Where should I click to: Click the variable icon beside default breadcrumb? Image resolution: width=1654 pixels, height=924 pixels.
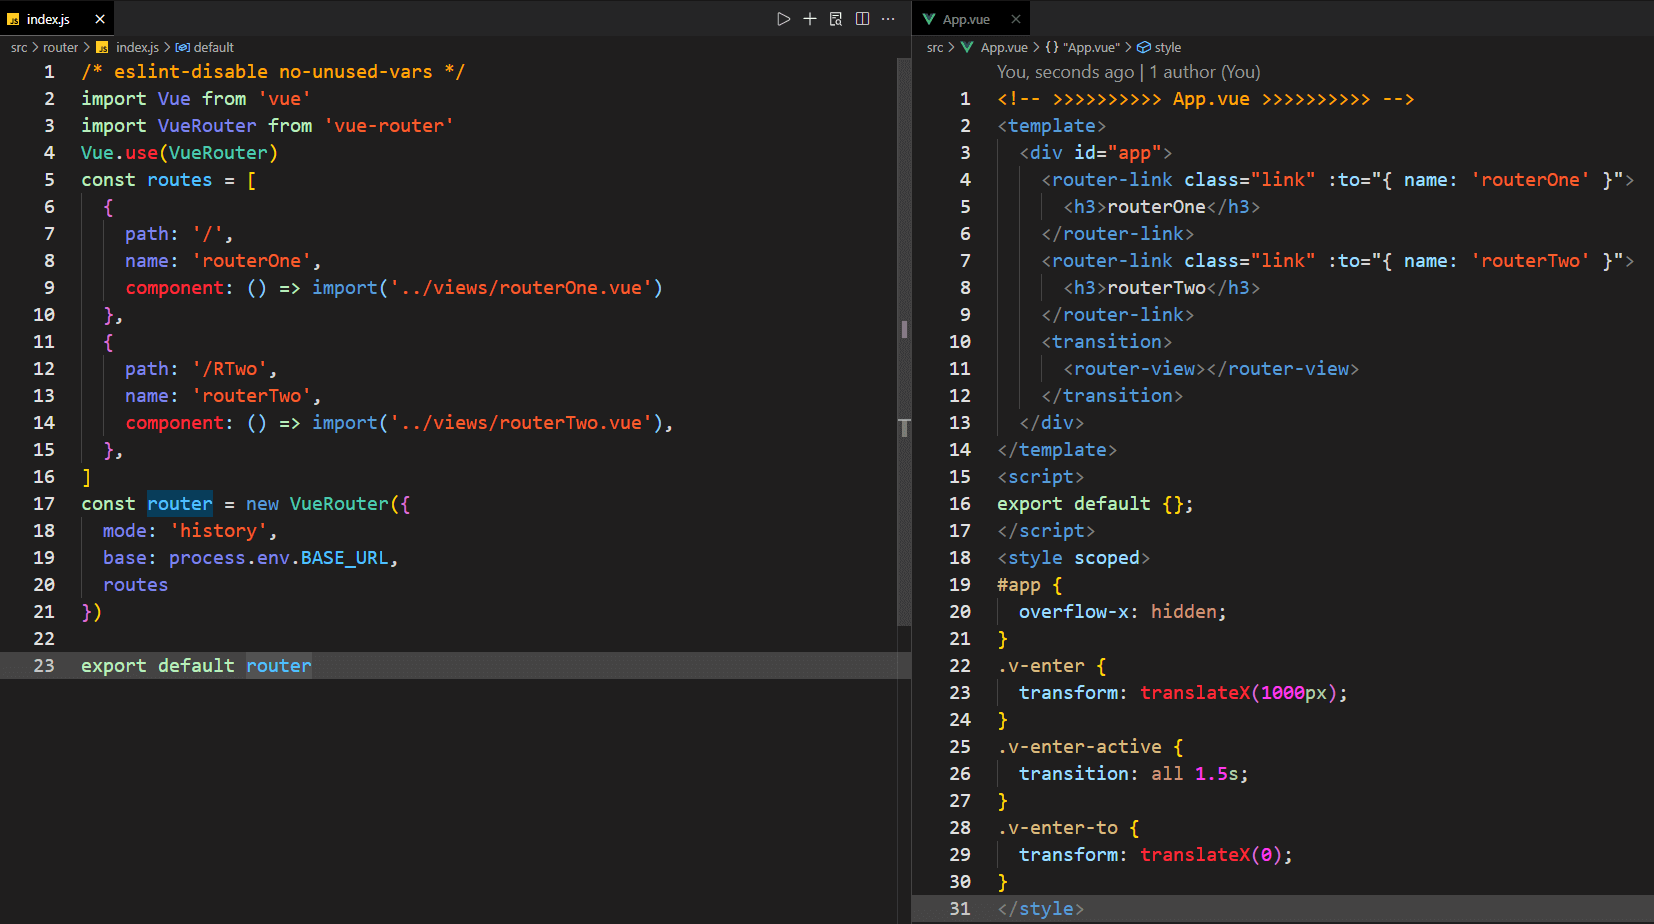183,47
